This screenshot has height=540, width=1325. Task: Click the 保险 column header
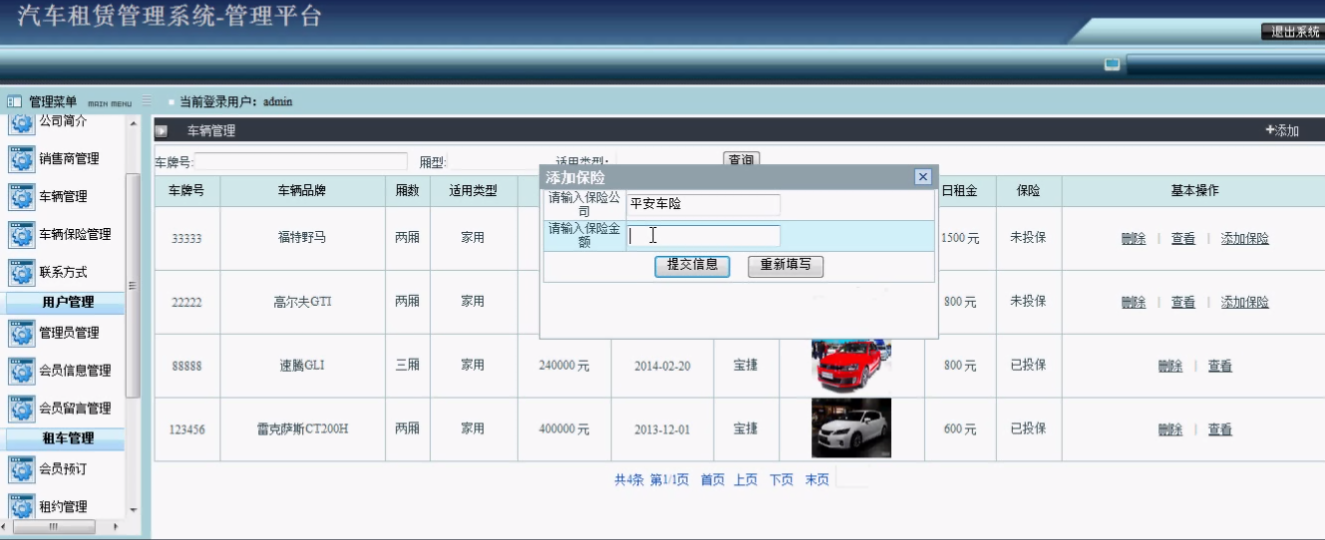pos(1028,190)
